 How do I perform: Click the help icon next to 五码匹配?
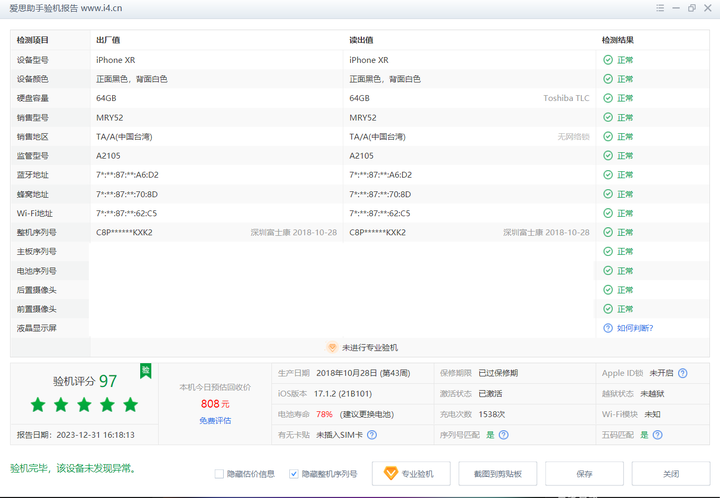click(658, 435)
